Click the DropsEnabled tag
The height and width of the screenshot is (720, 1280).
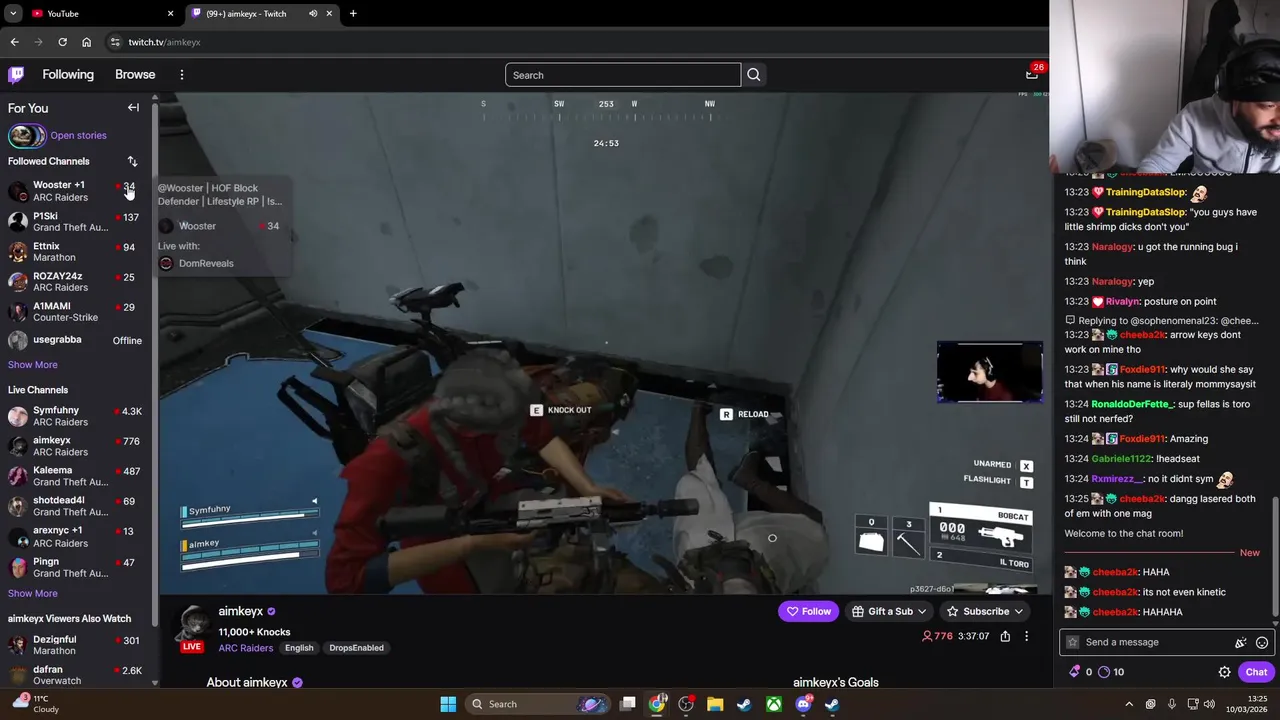tap(356, 648)
